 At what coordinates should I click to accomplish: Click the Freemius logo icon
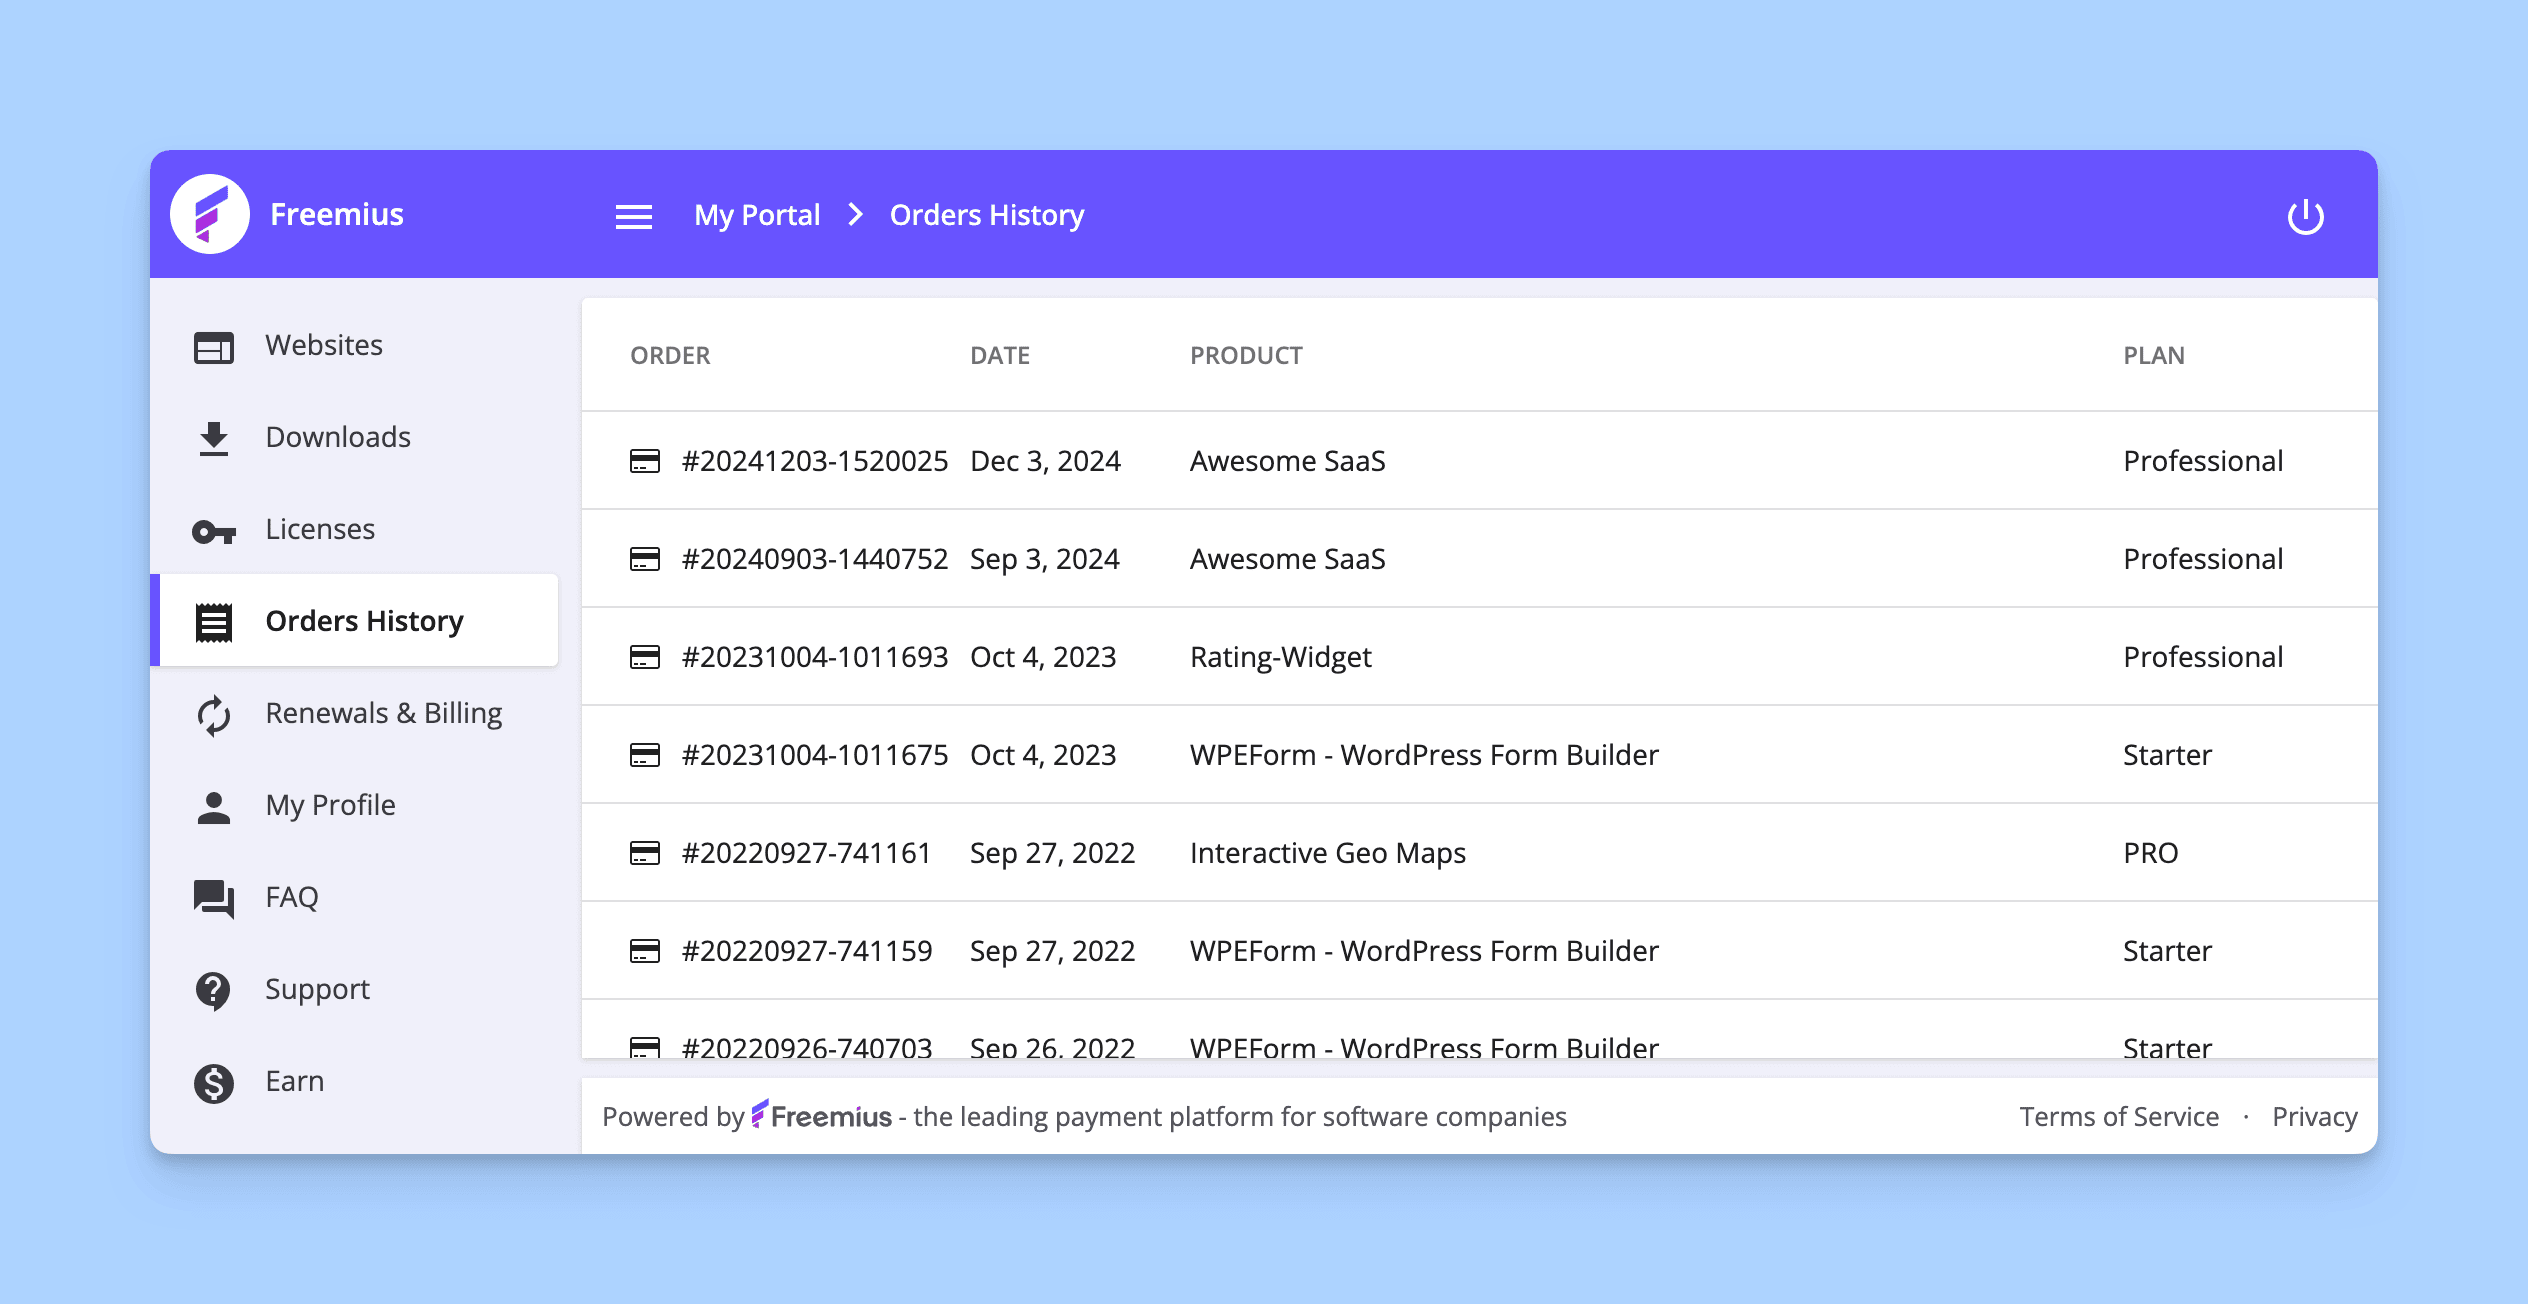point(210,214)
